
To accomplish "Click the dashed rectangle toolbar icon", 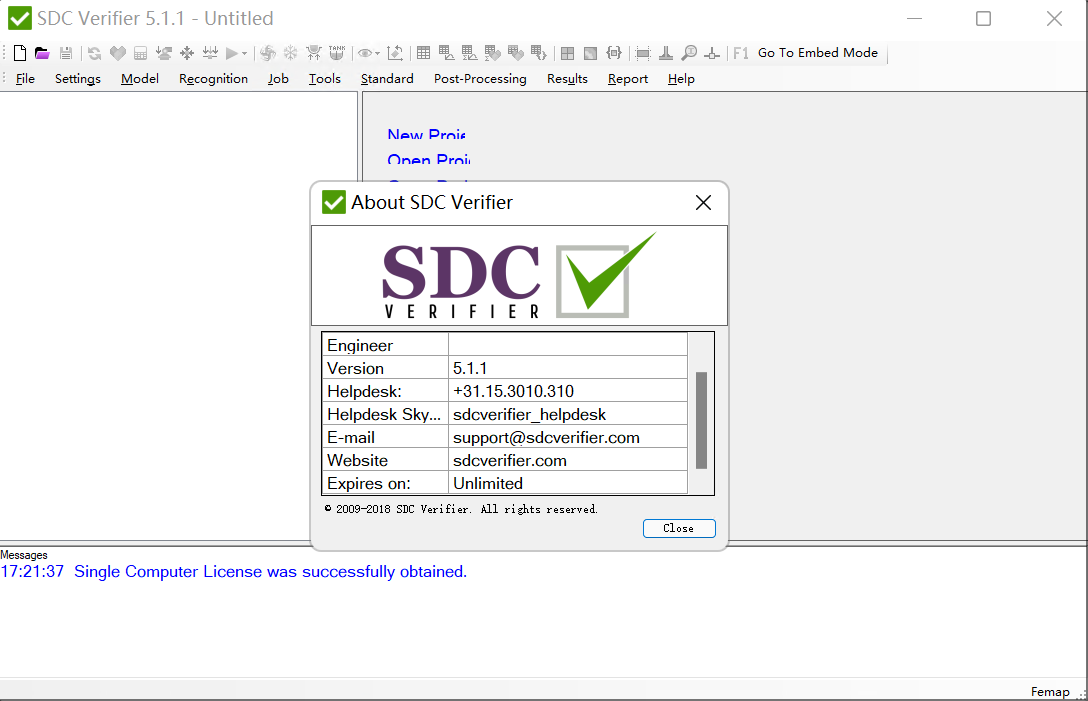I will pyautogui.click(x=643, y=53).
